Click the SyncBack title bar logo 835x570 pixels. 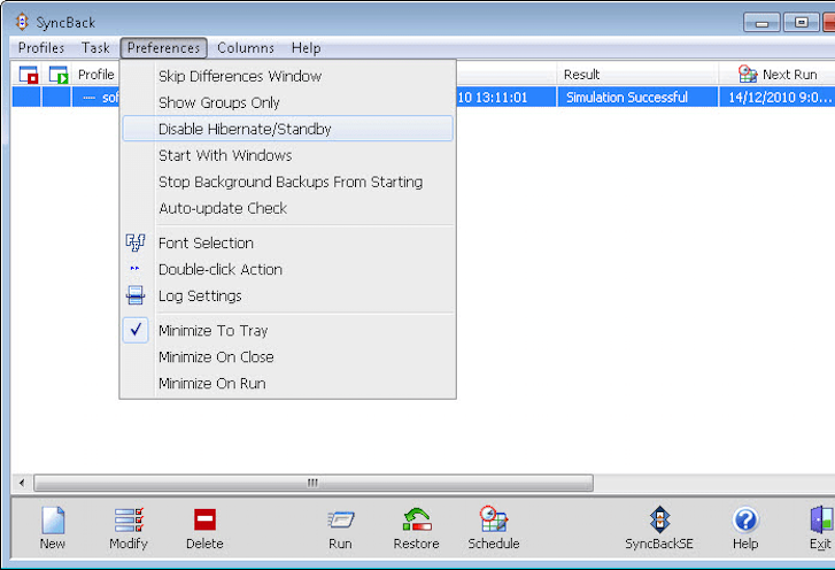(22, 22)
